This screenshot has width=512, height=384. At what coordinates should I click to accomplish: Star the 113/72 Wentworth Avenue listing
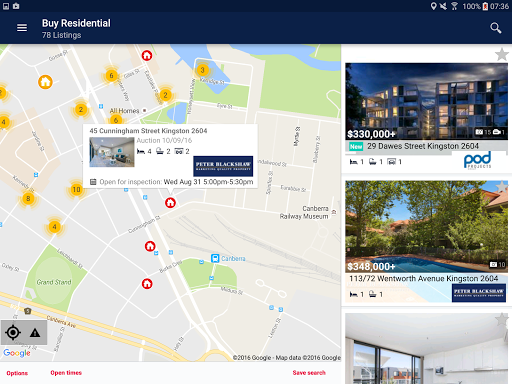click(x=502, y=187)
